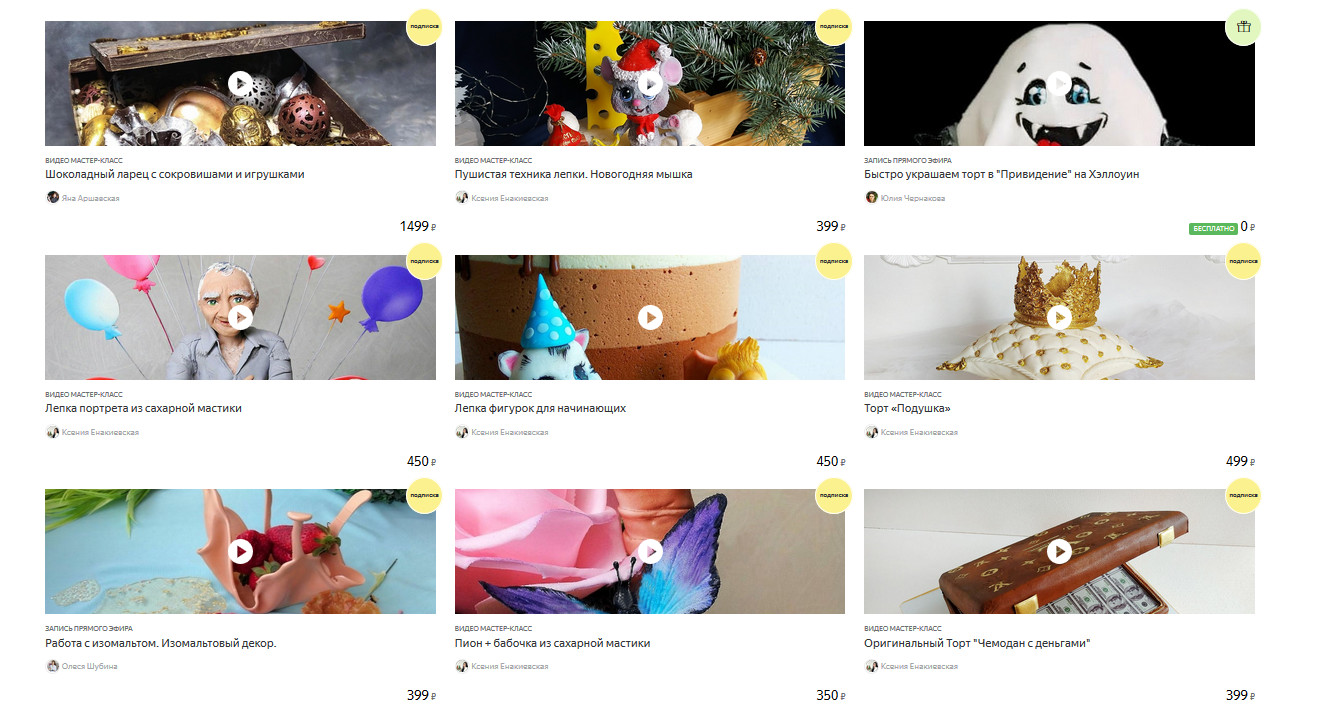Play the sugar mastic portrait video
The image size is (1337, 709).
[240, 317]
